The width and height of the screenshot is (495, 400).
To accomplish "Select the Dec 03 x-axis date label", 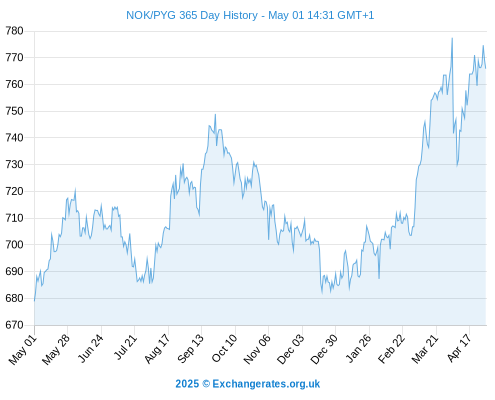I will point(290,349).
